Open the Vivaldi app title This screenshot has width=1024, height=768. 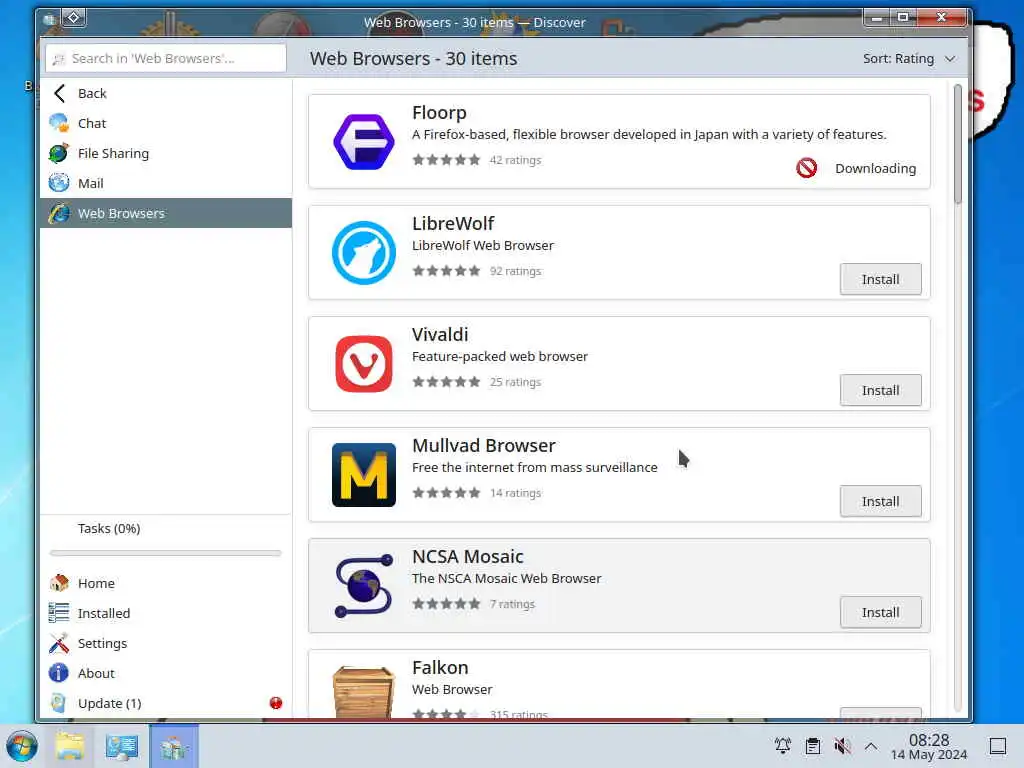point(440,334)
